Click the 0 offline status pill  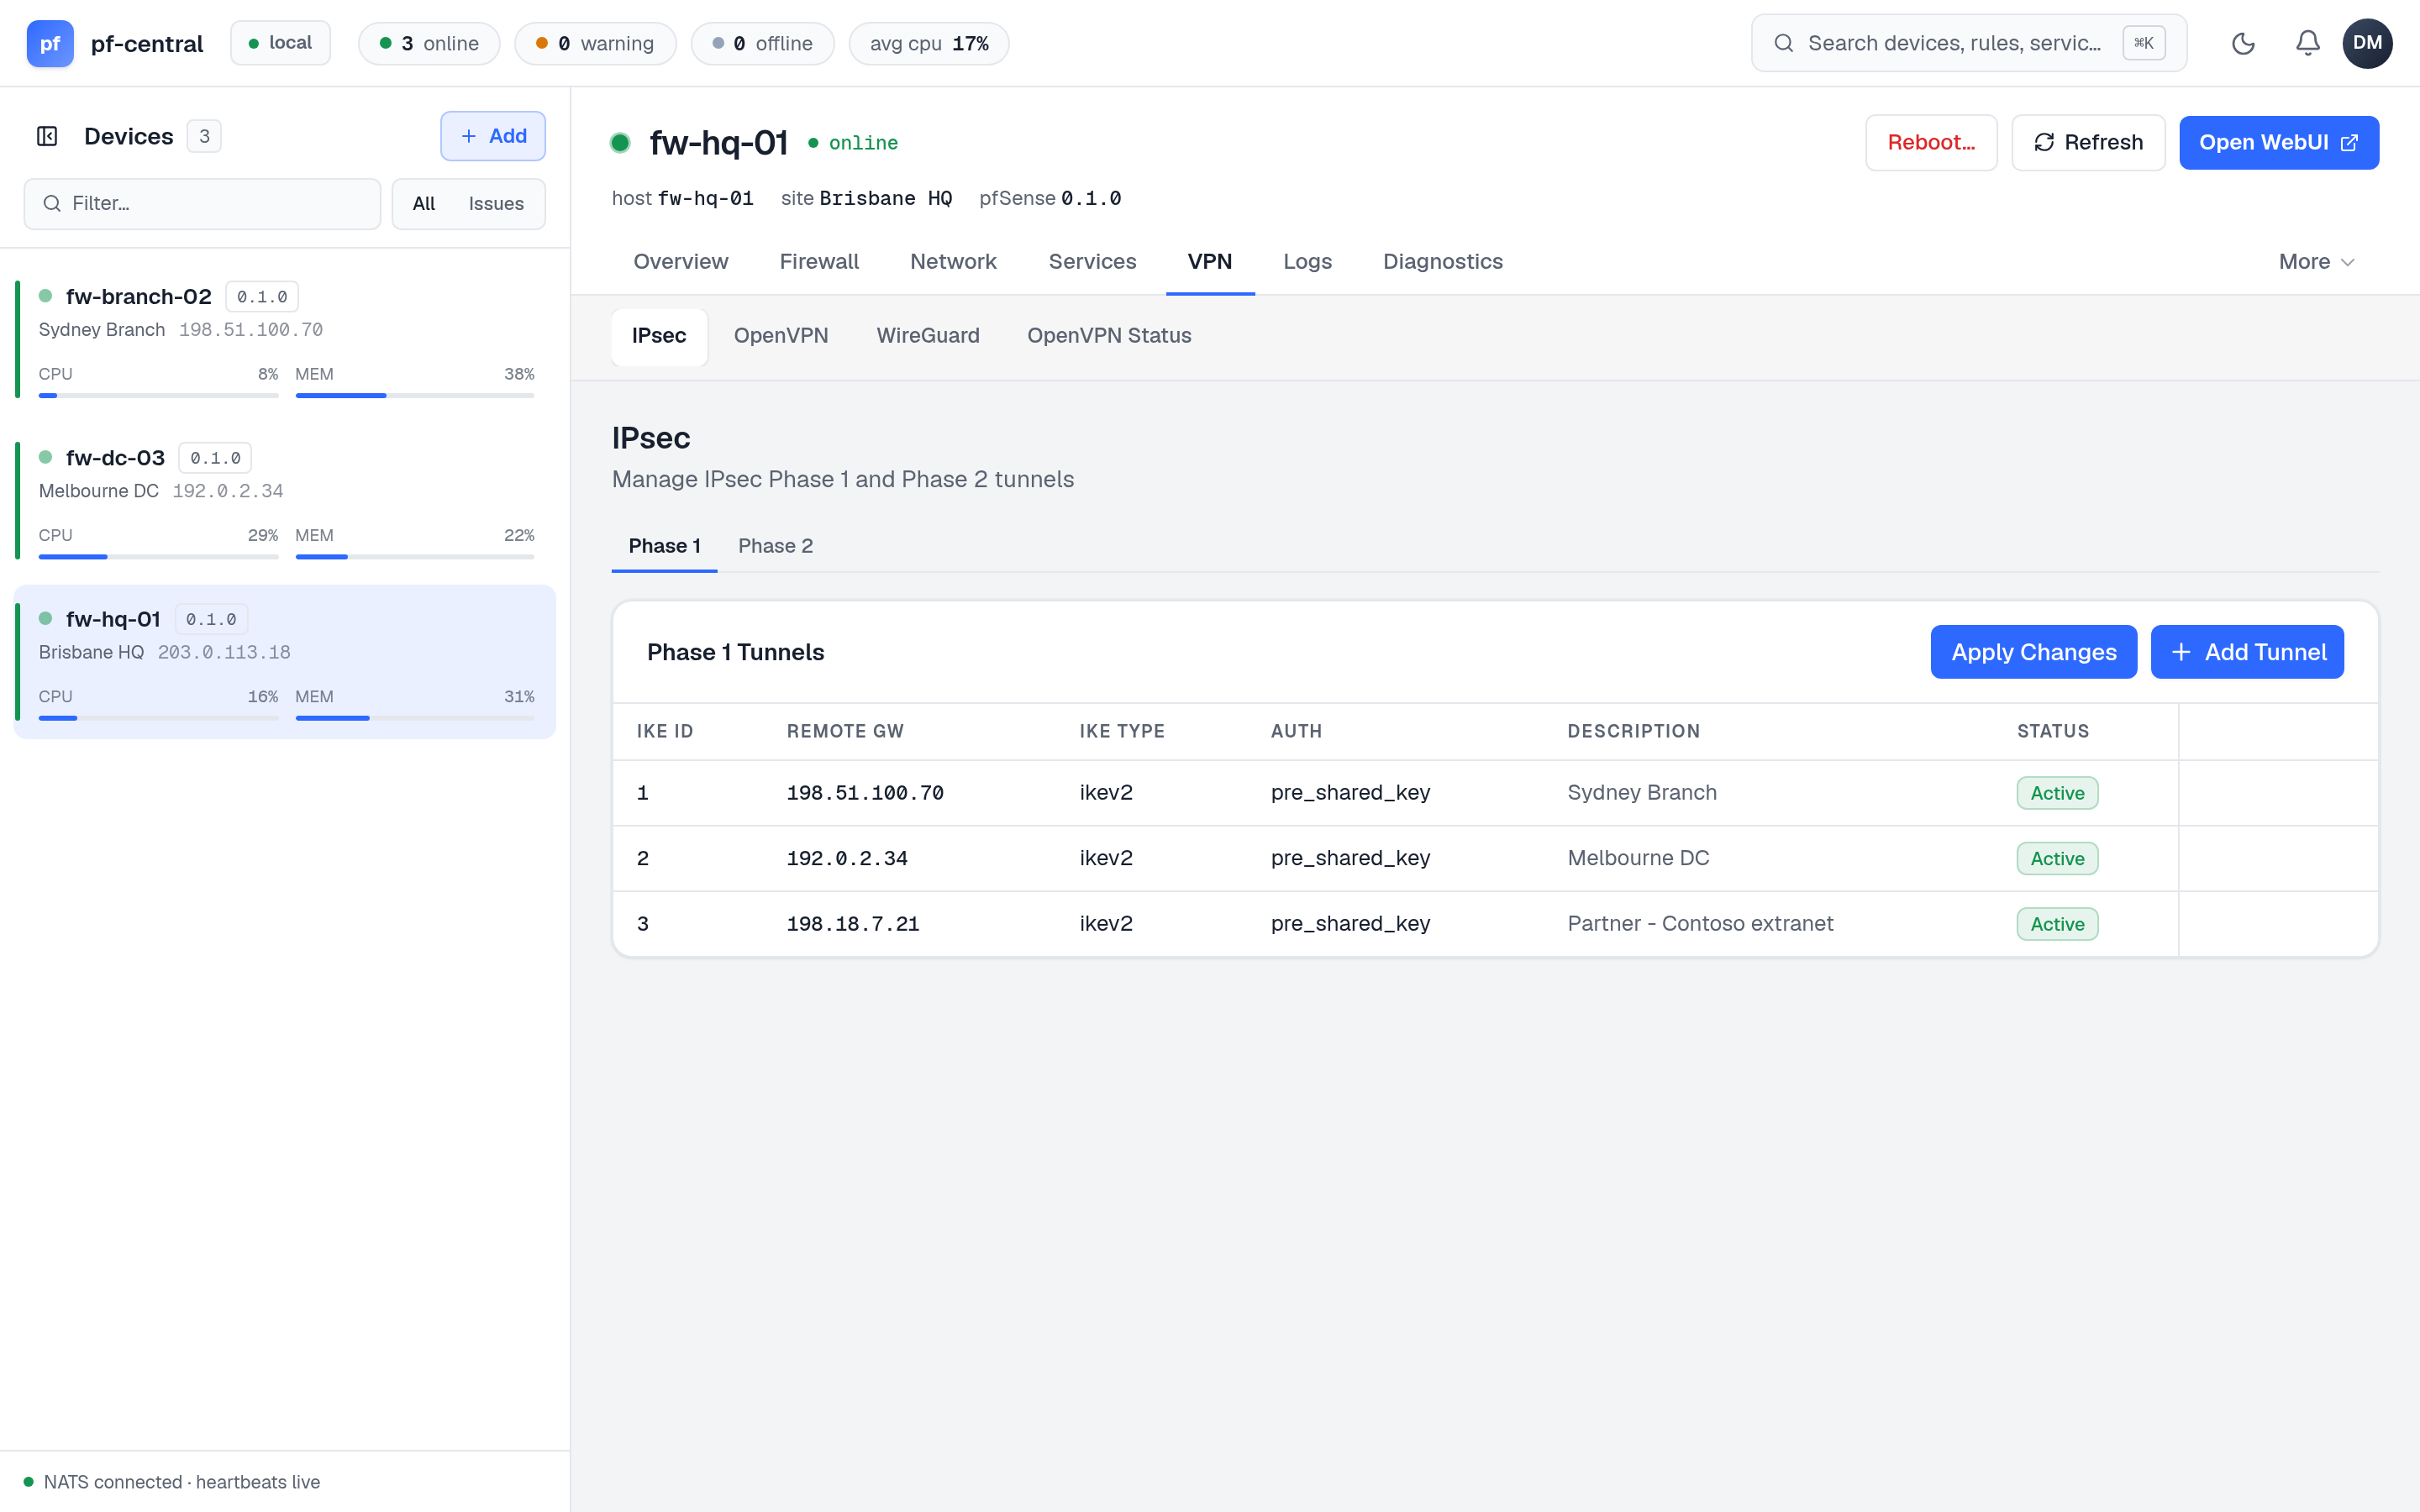762,43
